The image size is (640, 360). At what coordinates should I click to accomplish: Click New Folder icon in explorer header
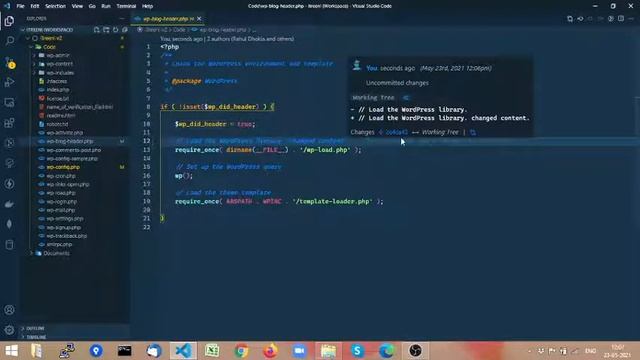tap(106, 30)
